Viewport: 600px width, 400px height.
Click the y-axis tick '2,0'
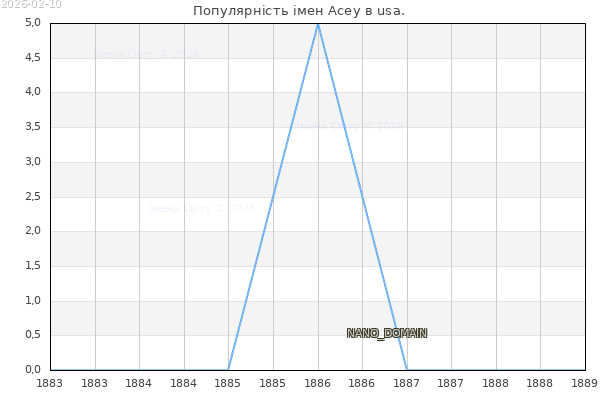pyautogui.click(x=33, y=231)
